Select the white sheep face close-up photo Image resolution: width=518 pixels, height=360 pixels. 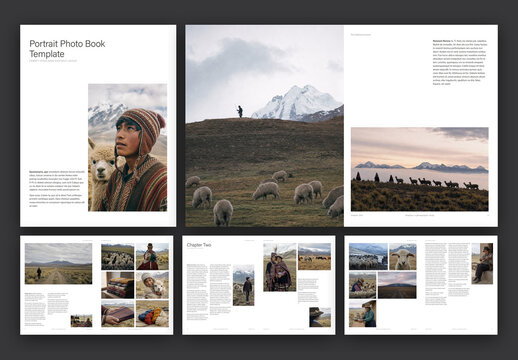pyautogui.click(x=403, y=256)
